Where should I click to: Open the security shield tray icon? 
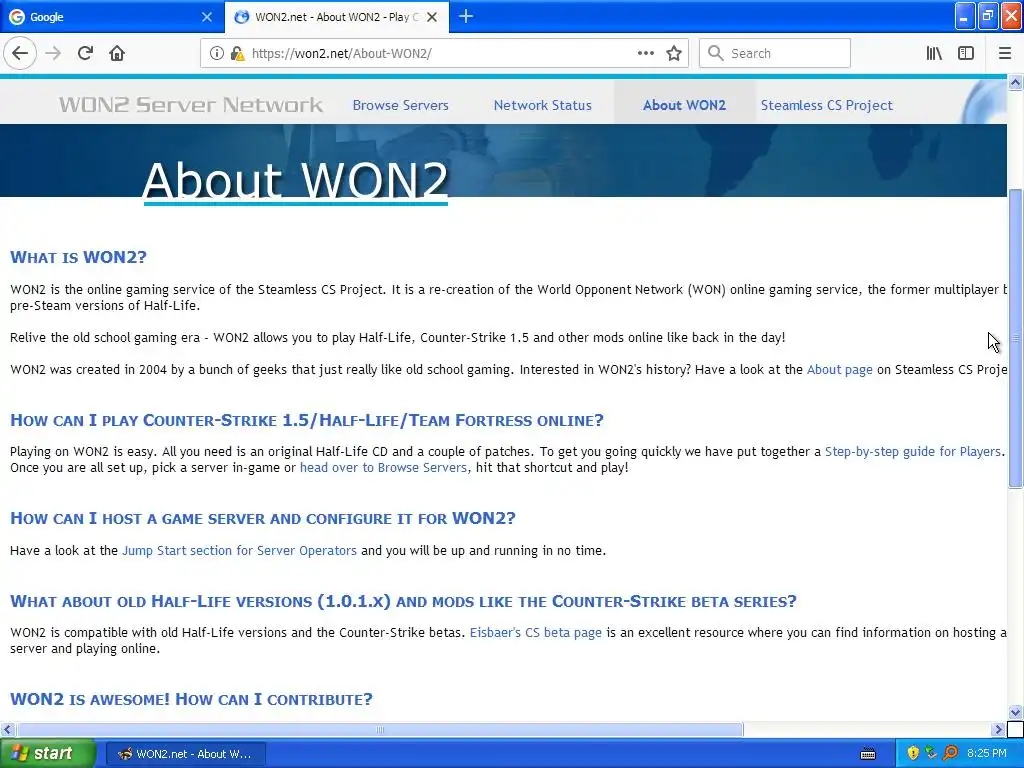click(913, 754)
